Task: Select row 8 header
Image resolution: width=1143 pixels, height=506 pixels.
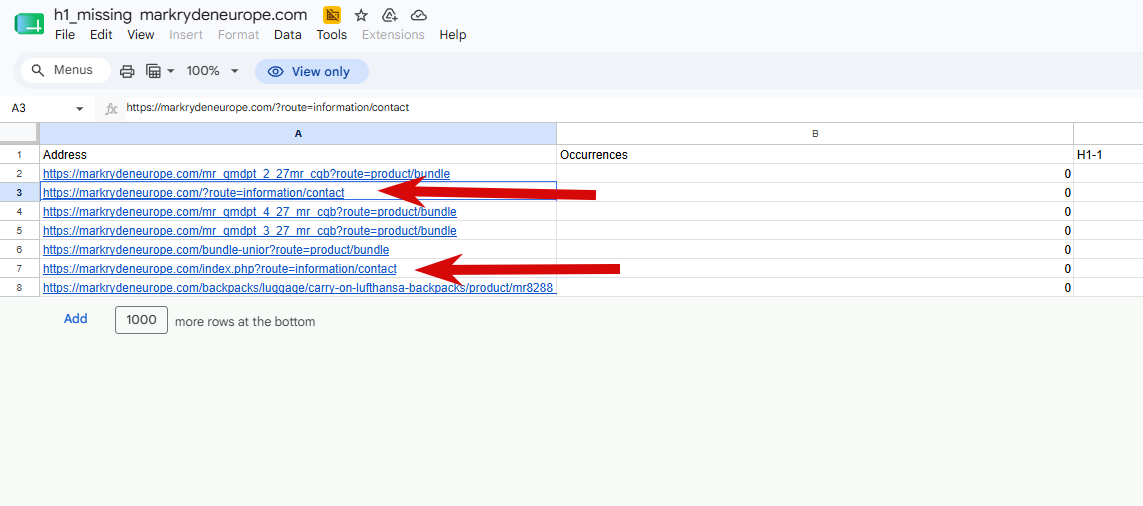Action: [20, 287]
